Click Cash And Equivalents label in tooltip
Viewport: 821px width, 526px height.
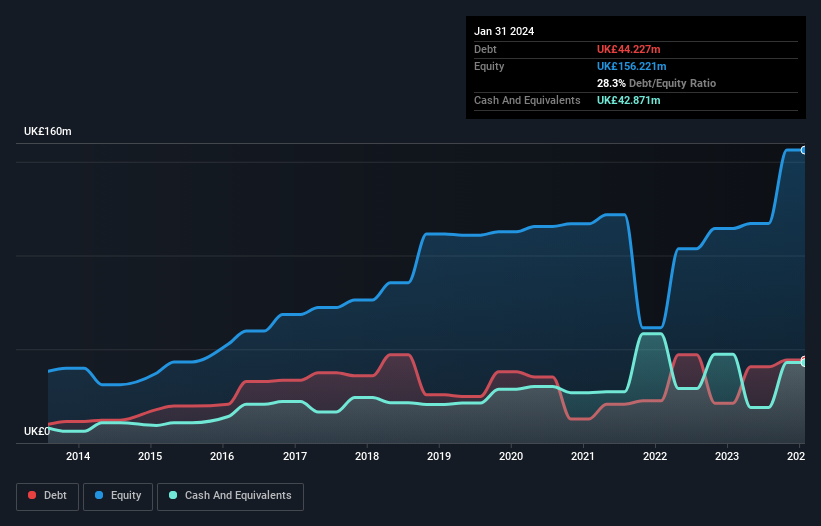(x=527, y=100)
